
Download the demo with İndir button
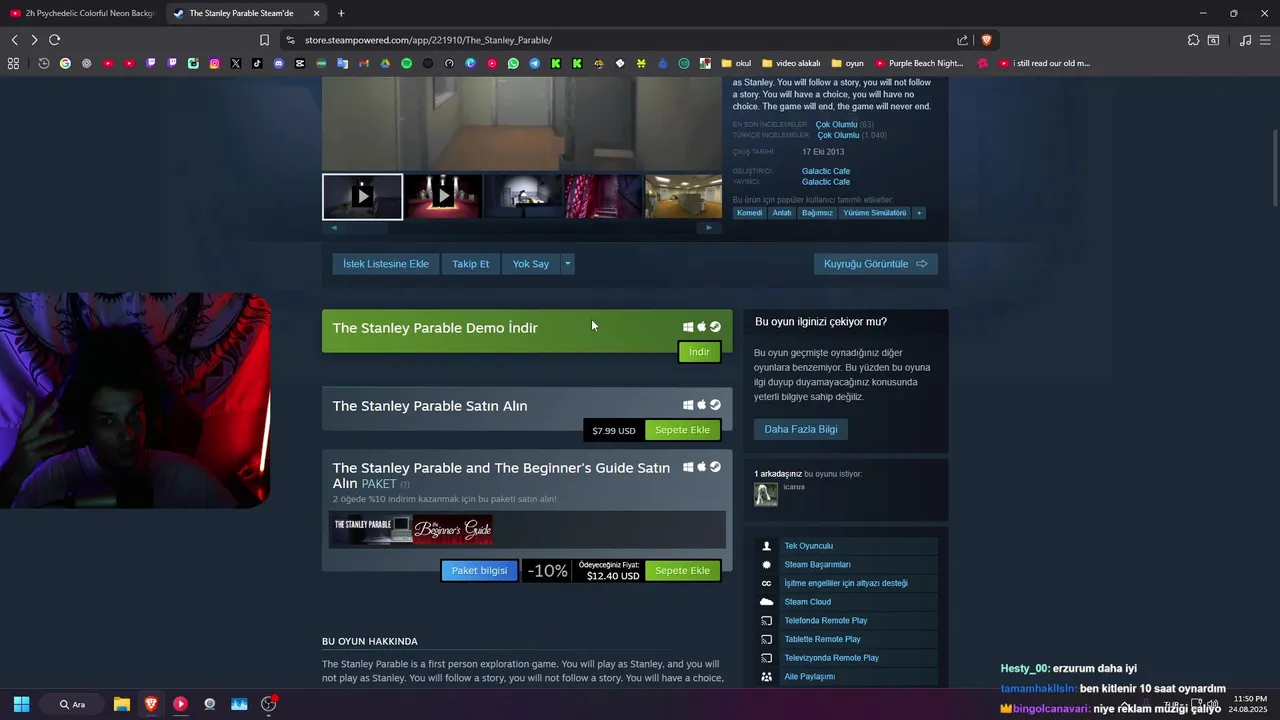pos(699,352)
